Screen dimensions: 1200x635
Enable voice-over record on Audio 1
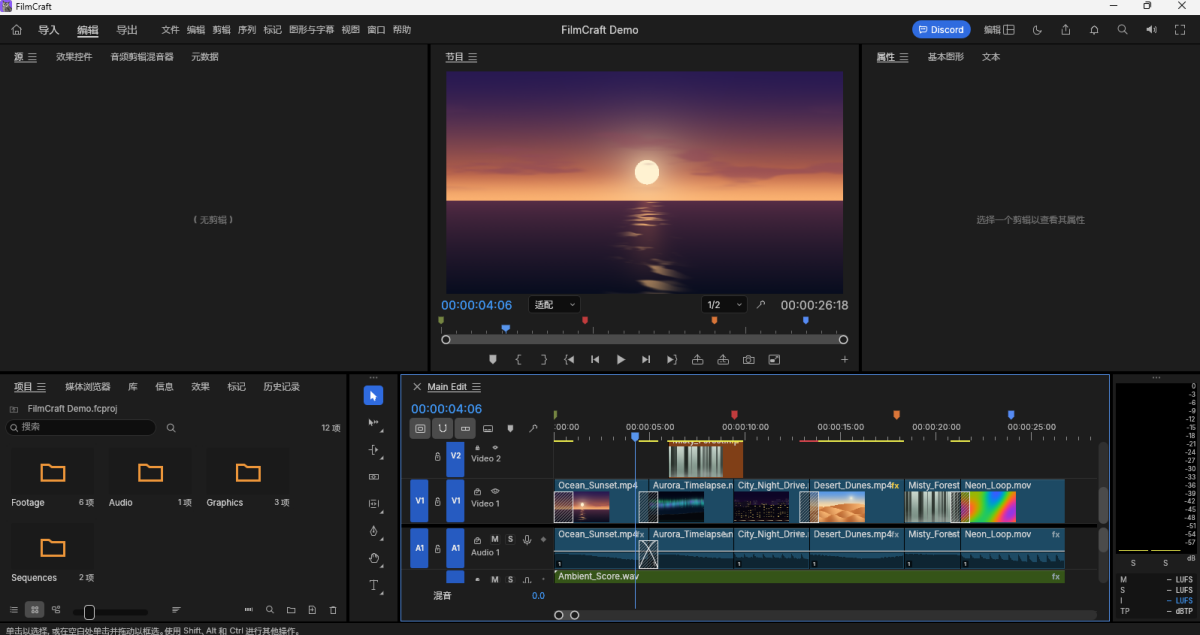pos(527,539)
